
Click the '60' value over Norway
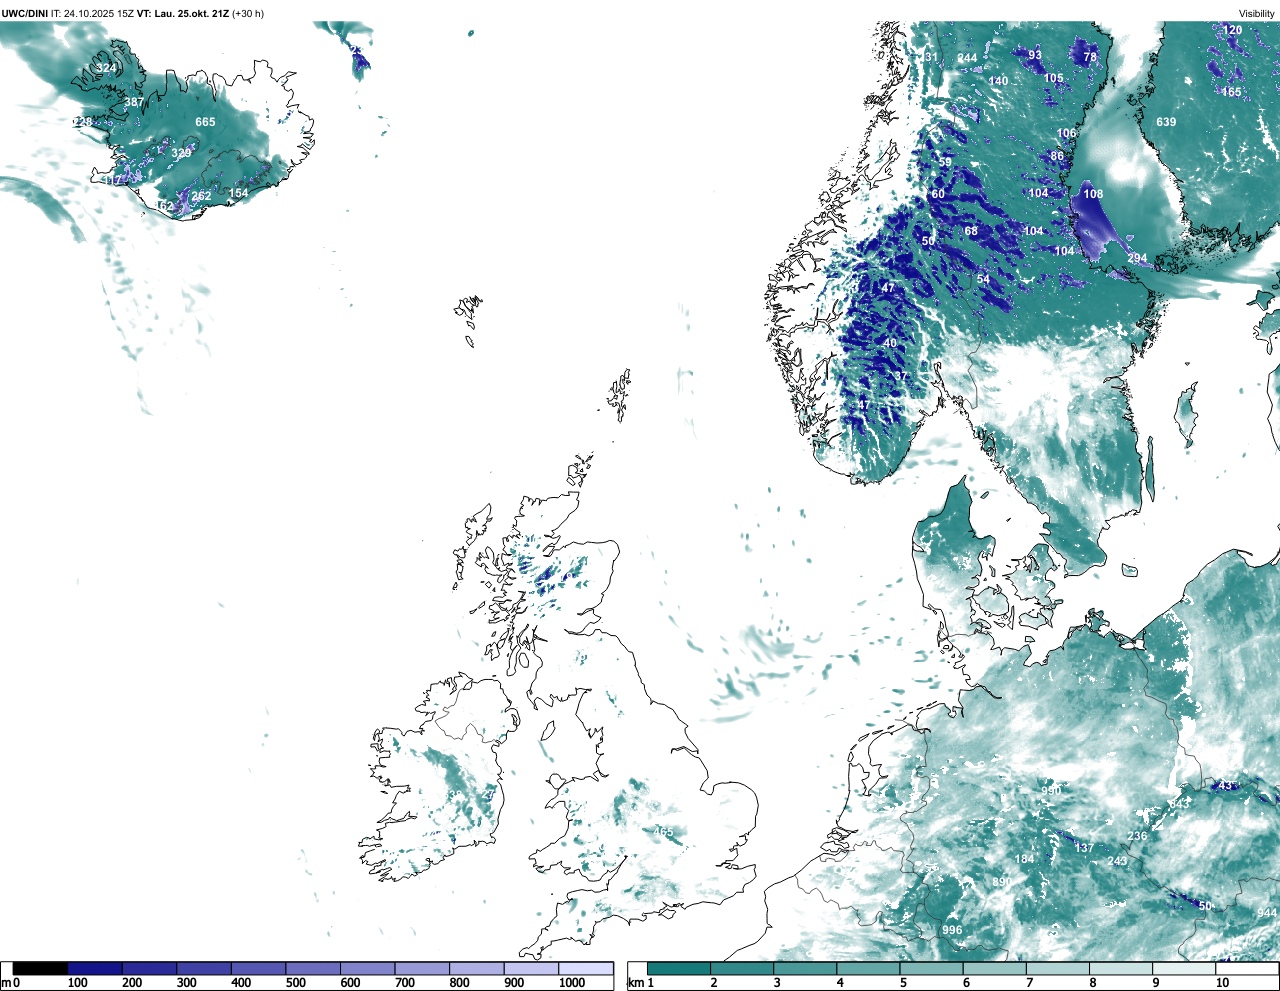click(x=938, y=194)
